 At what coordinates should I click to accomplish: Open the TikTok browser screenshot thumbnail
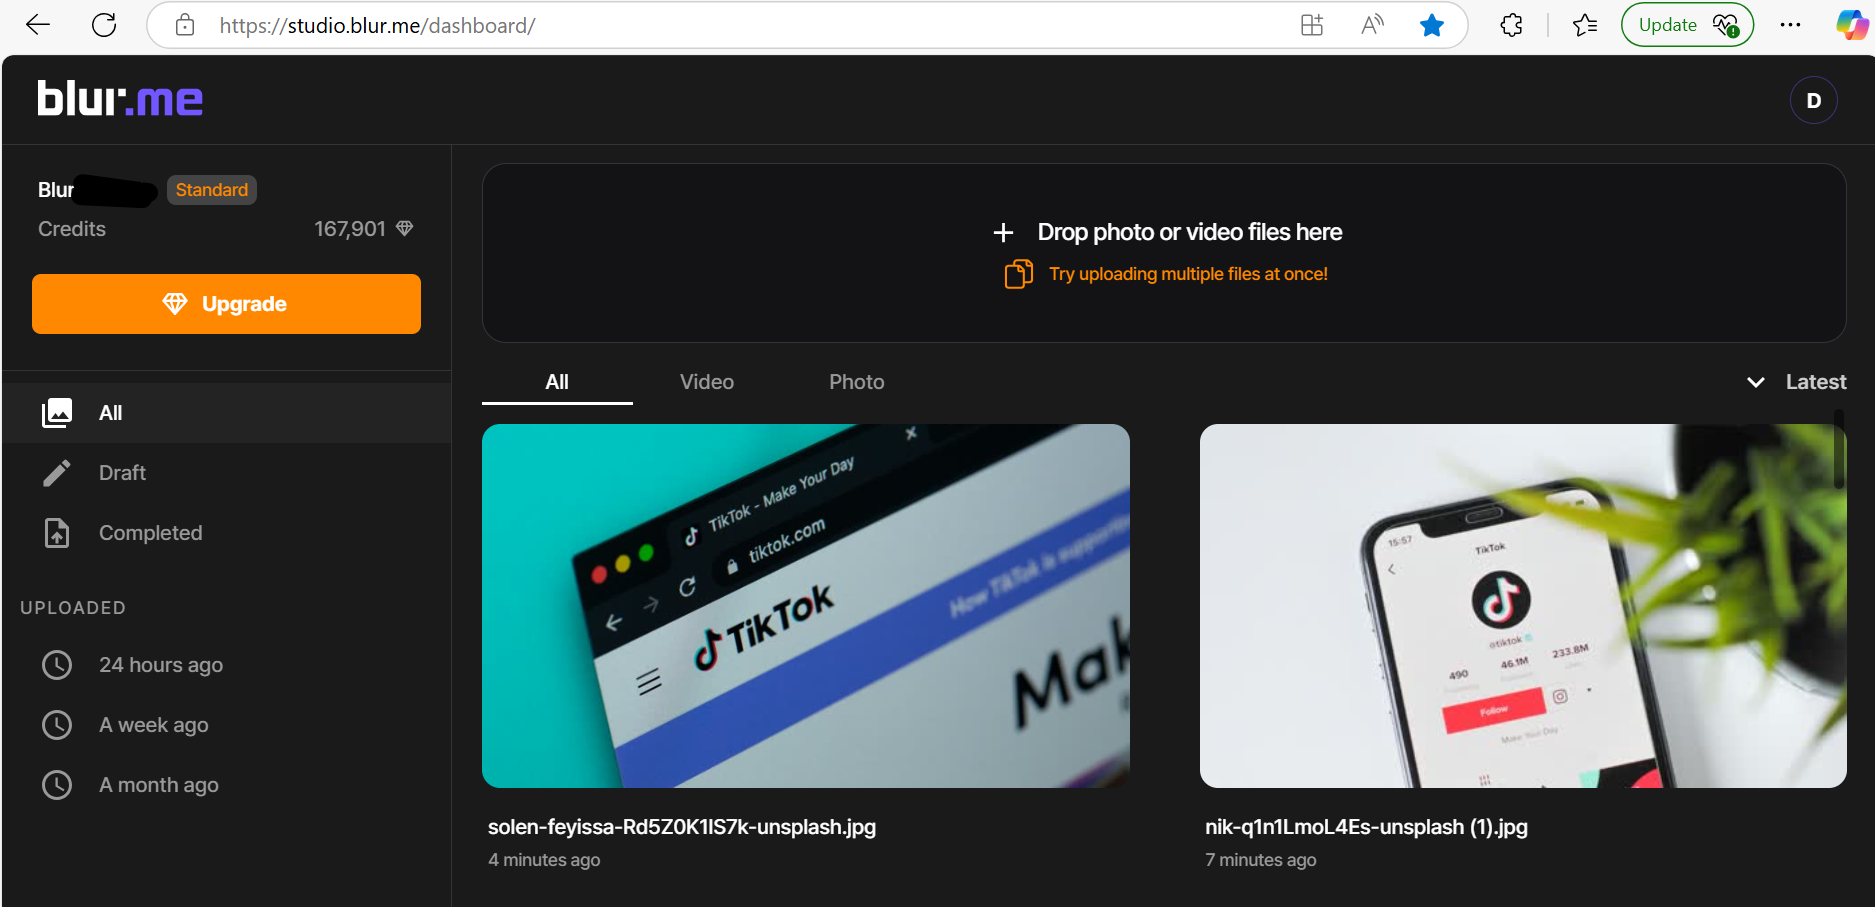coord(806,606)
